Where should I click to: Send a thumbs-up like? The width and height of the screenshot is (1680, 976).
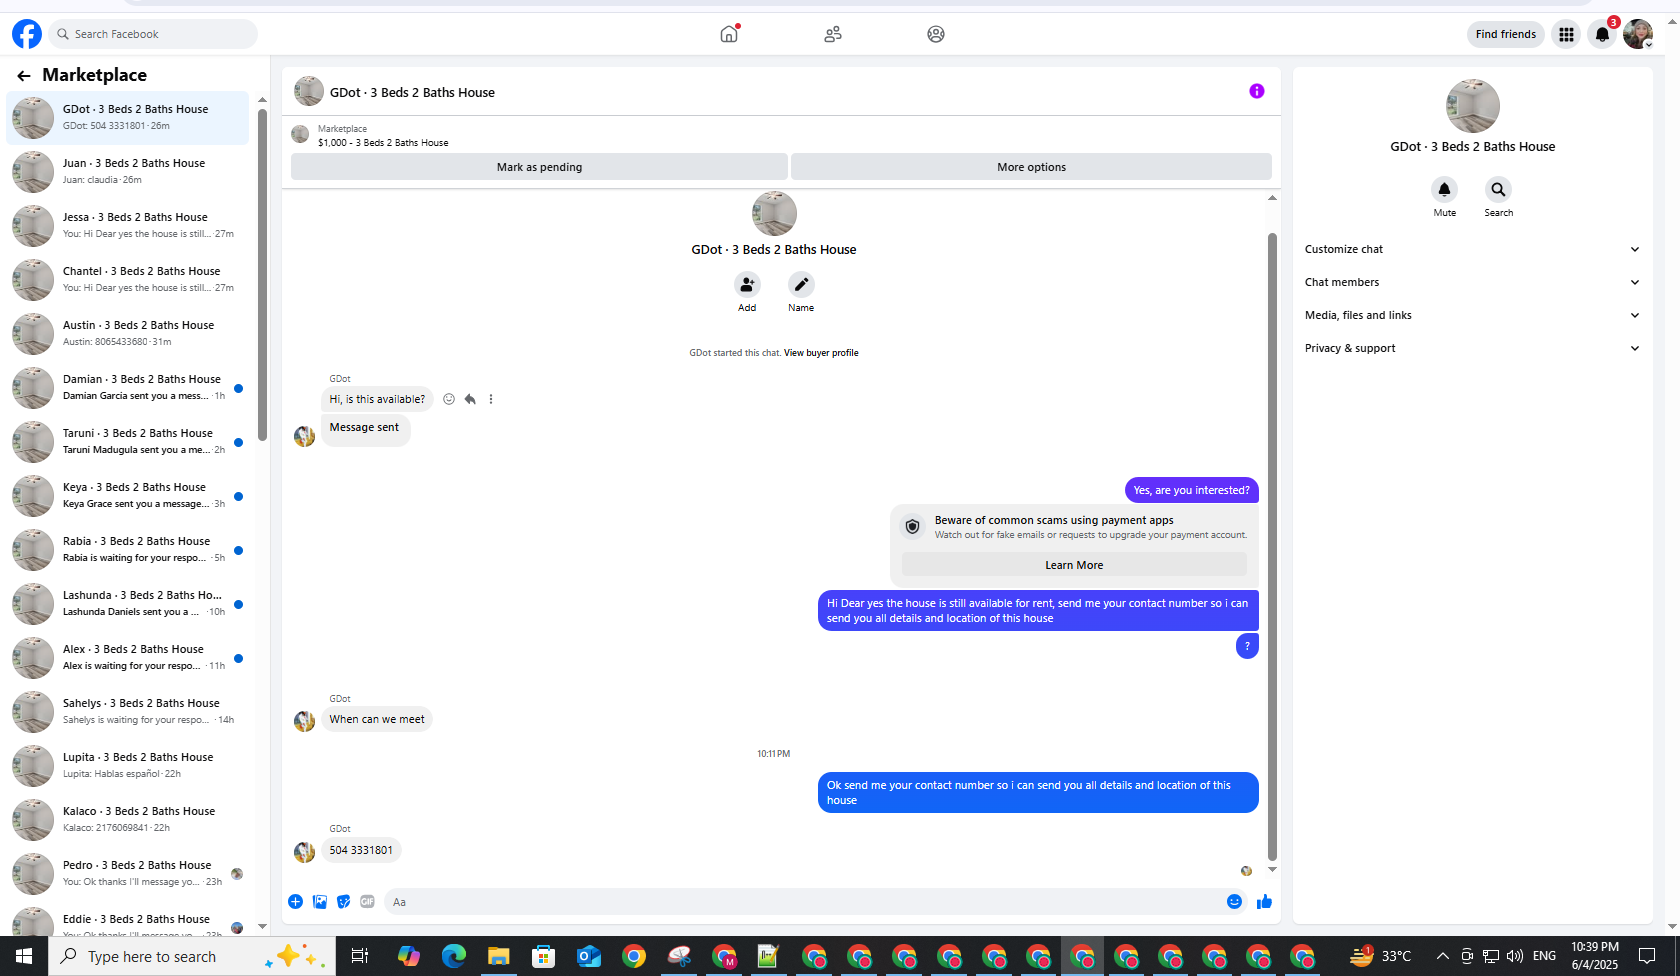pyautogui.click(x=1264, y=902)
